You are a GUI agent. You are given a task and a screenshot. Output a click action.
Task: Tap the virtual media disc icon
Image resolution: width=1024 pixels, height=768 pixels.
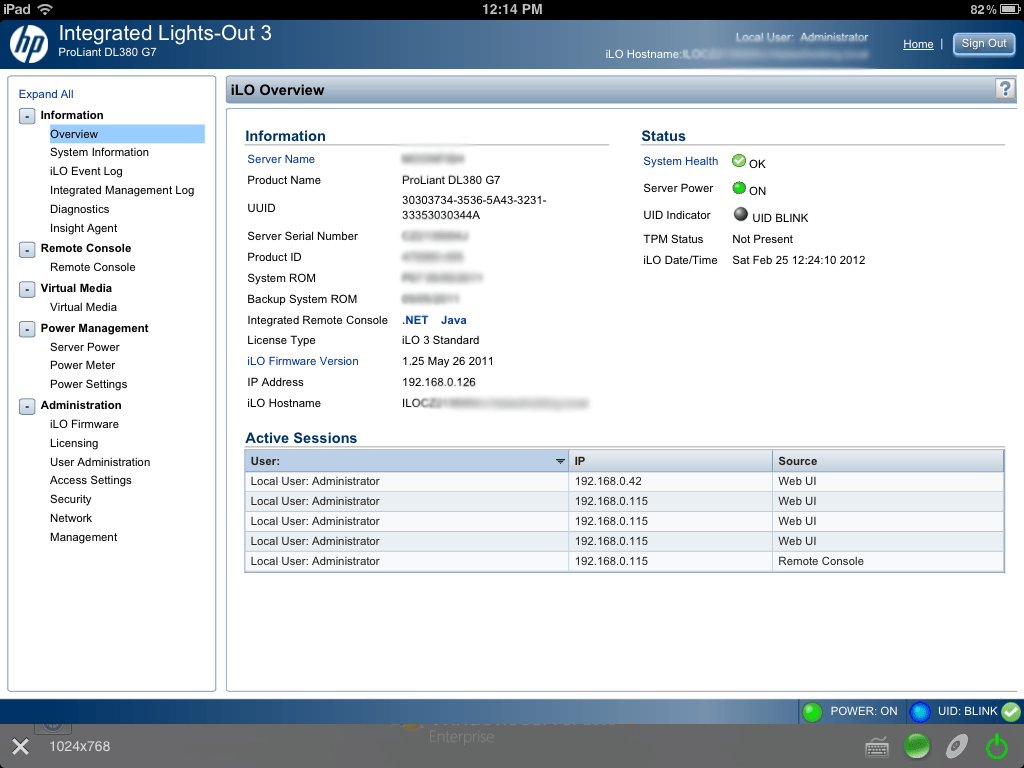click(x=957, y=746)
